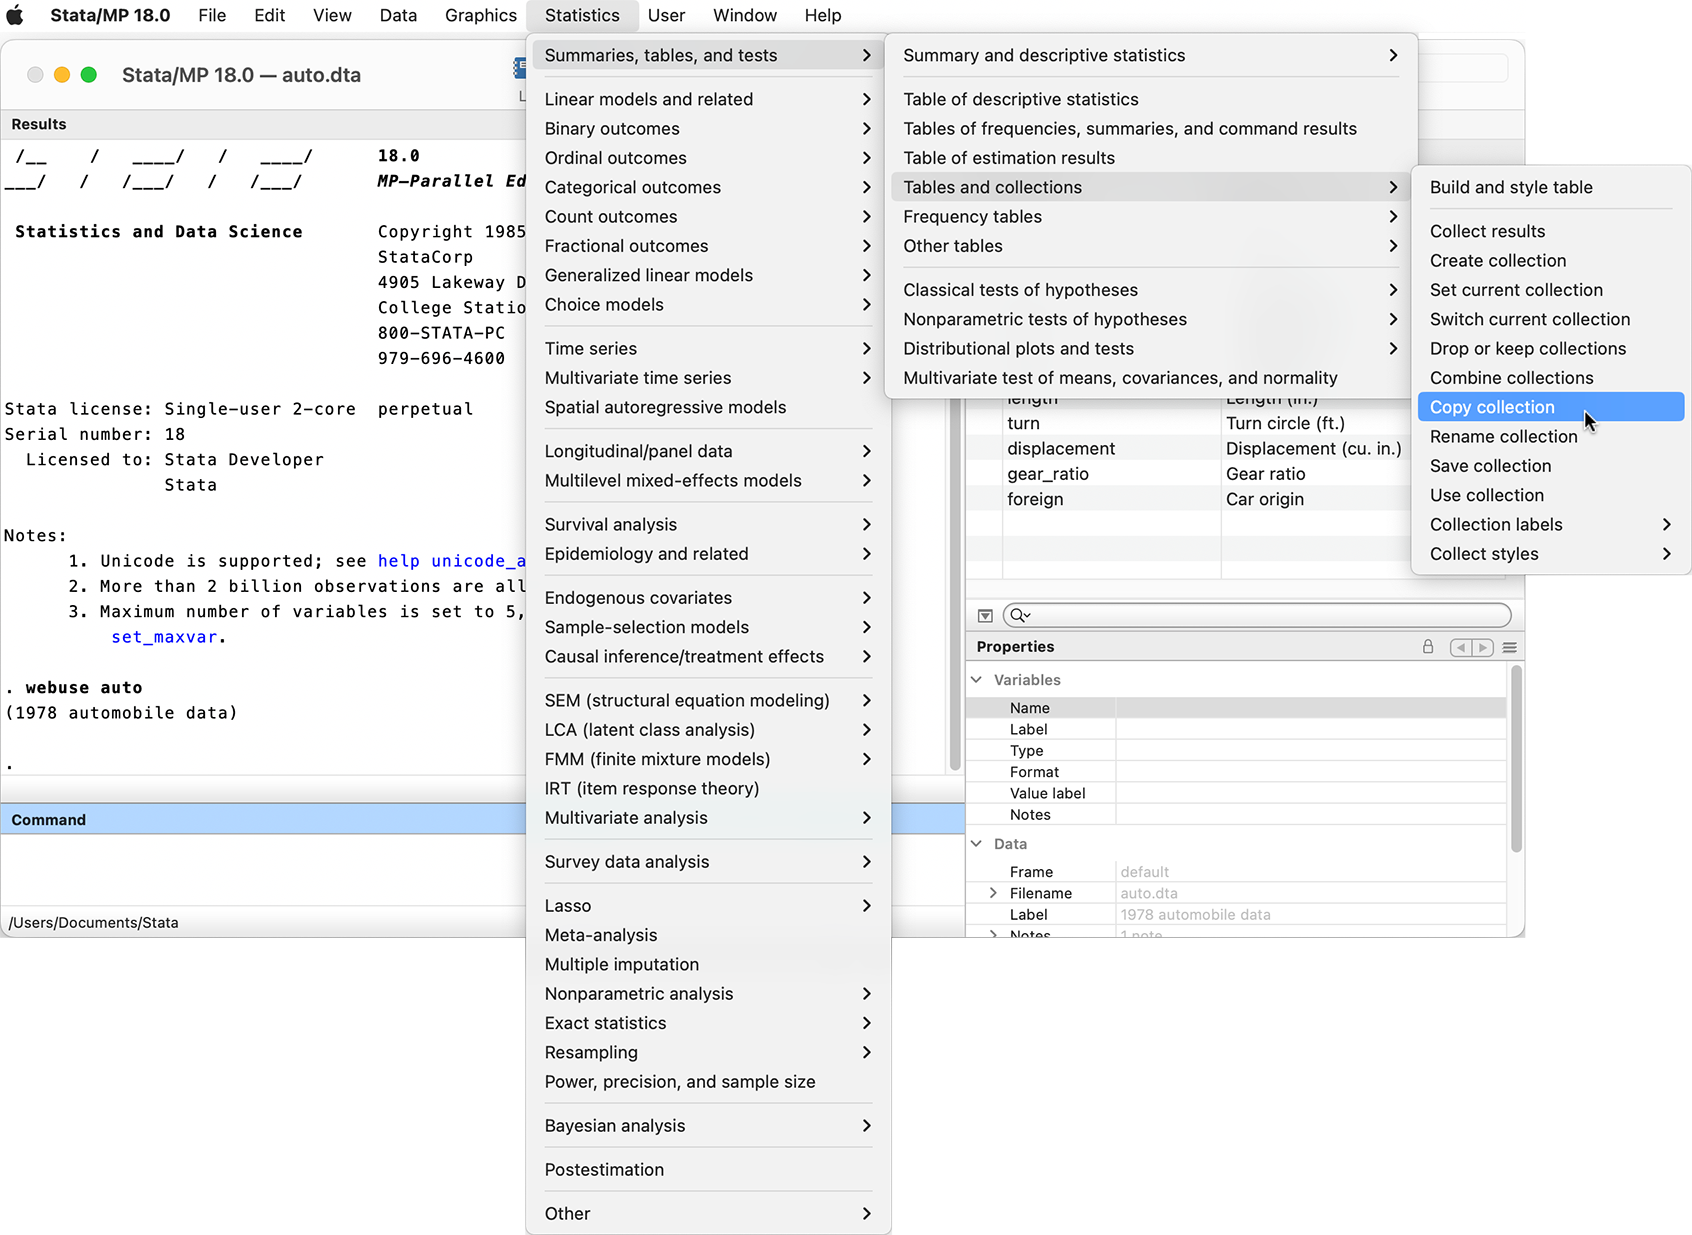Click the help unicode link in Results
Viewport: 1692px width, 1235px height.
(451, 561)
